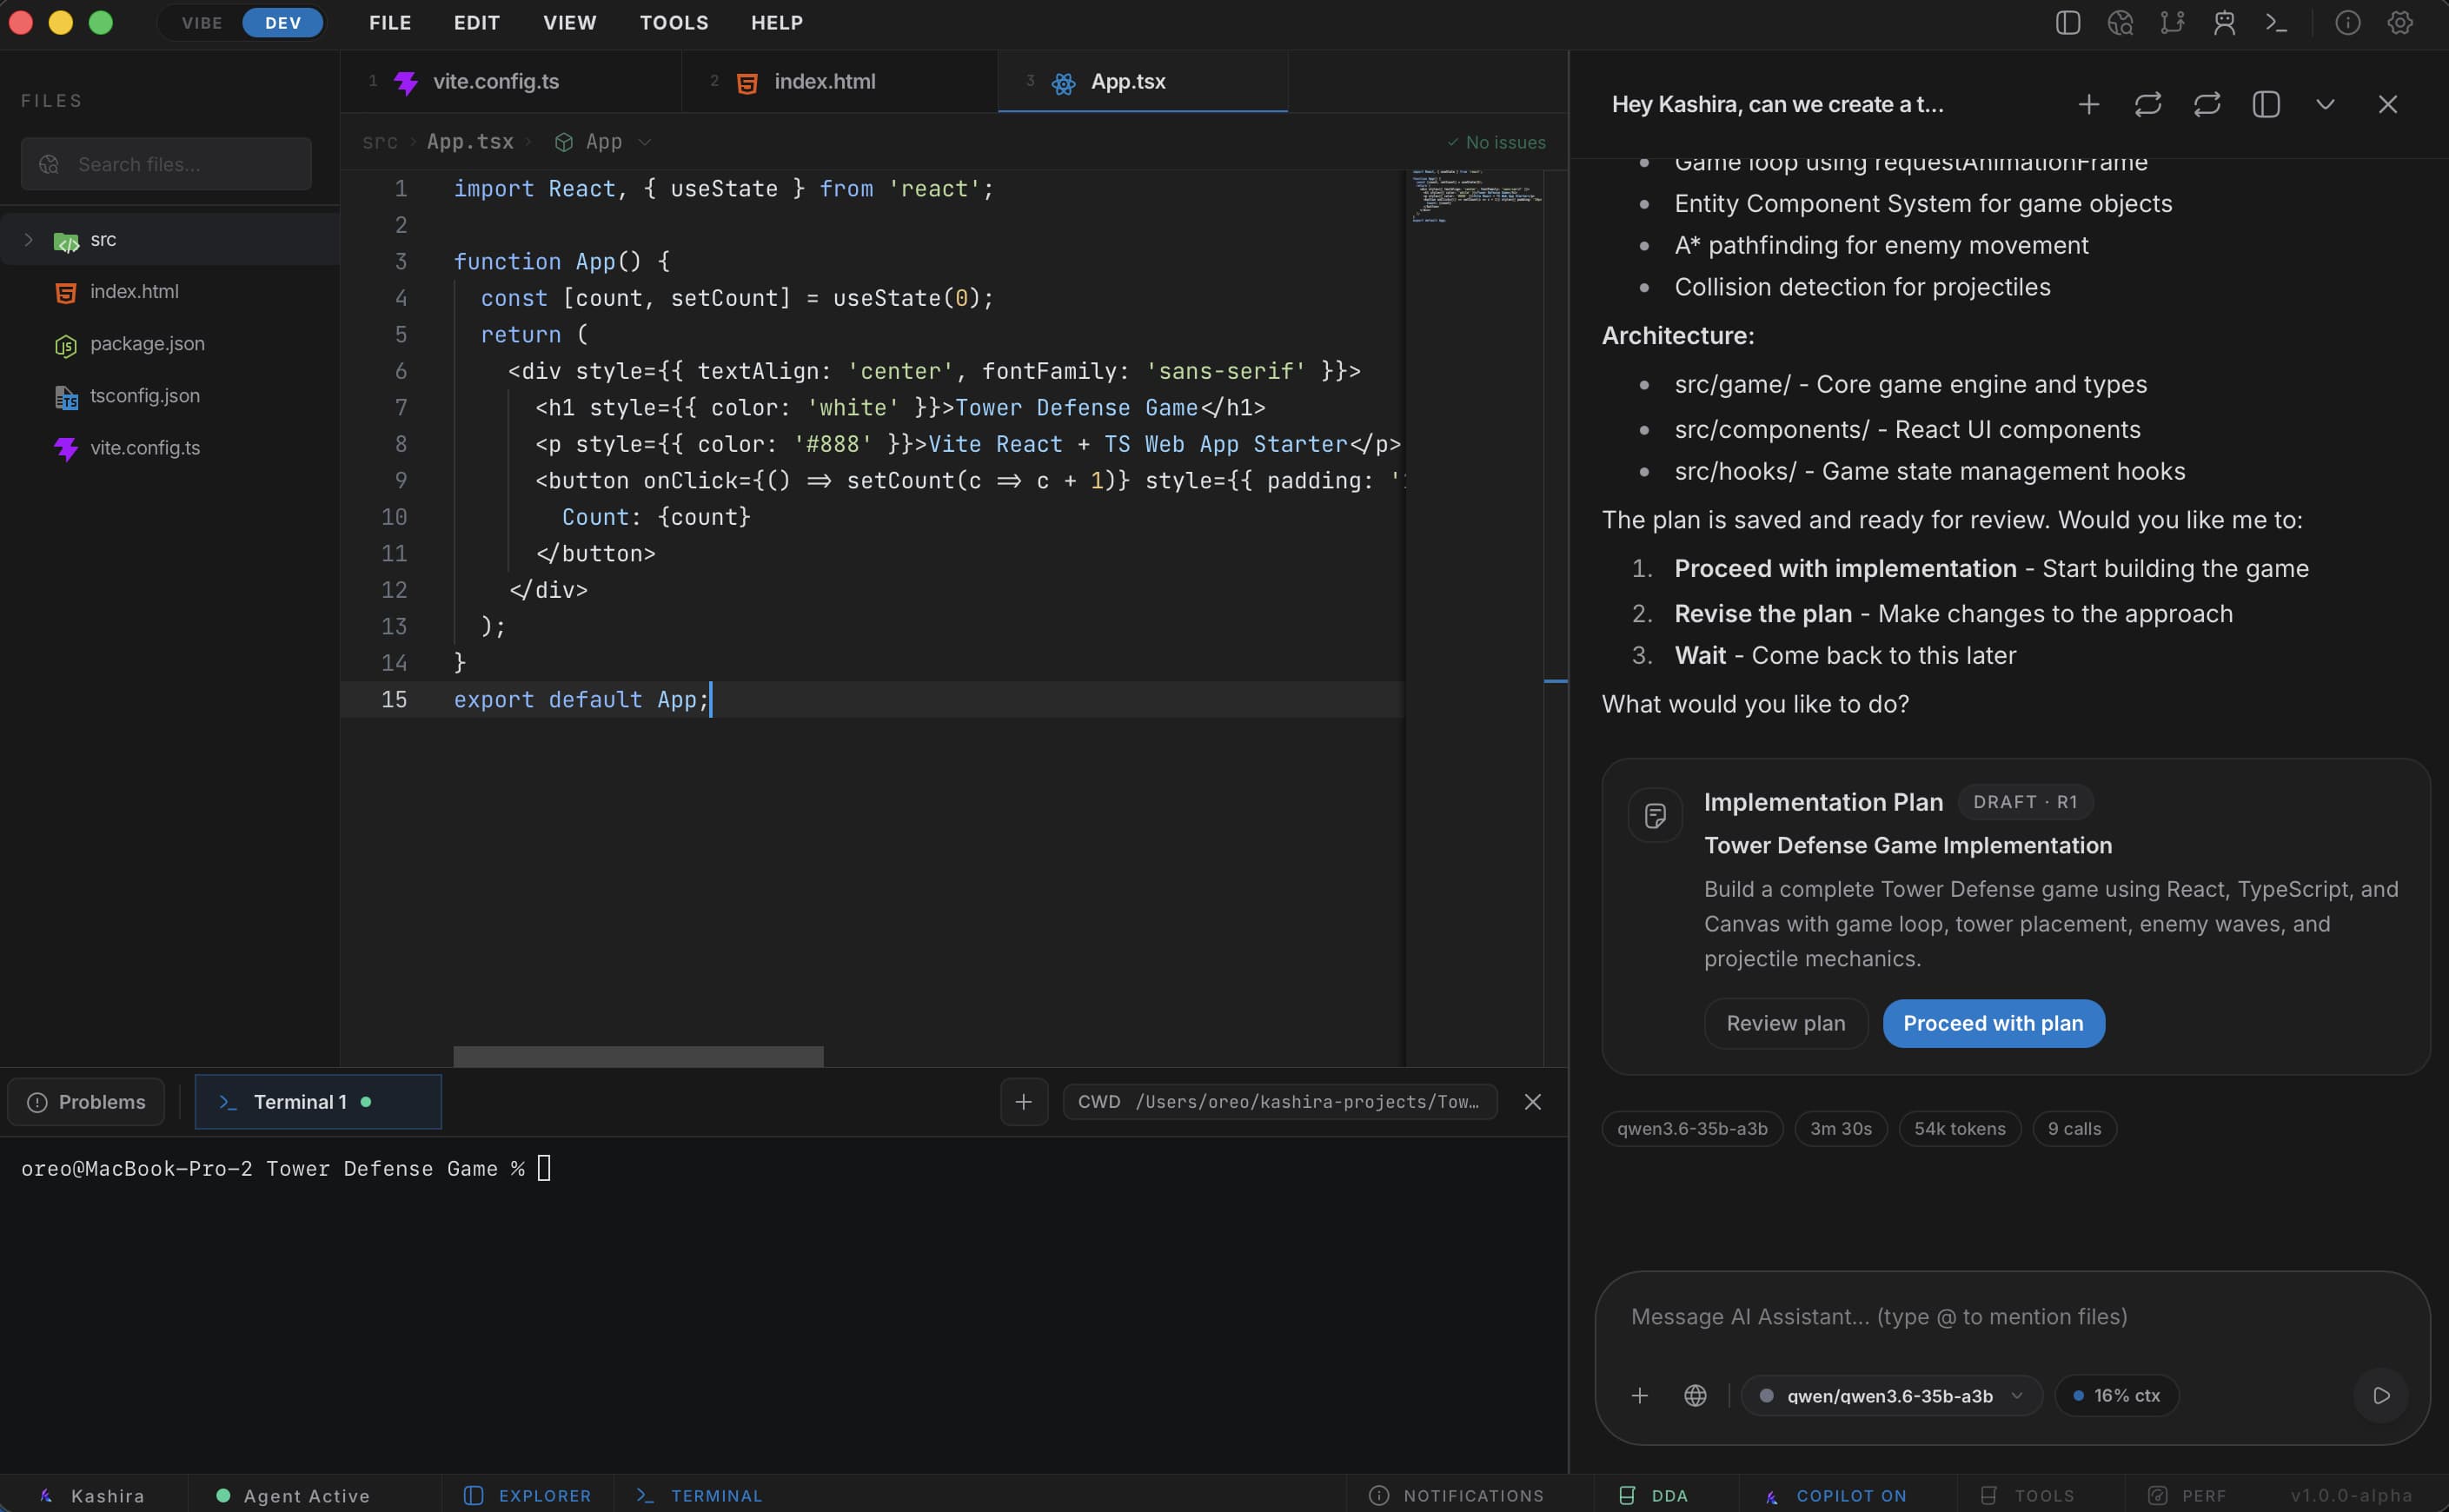Screen dimensions: 2449x1512
Task: Open the info circle icon in top toolbar
Action: (x=2347, y=22)
